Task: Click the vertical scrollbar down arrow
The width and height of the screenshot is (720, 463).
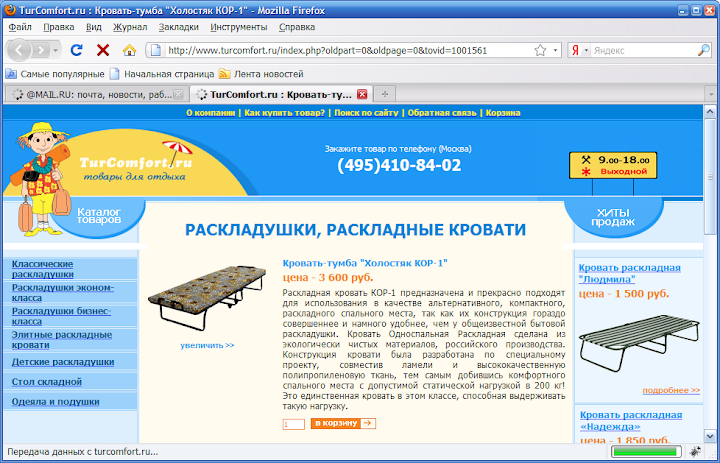Action: [710, 435]
